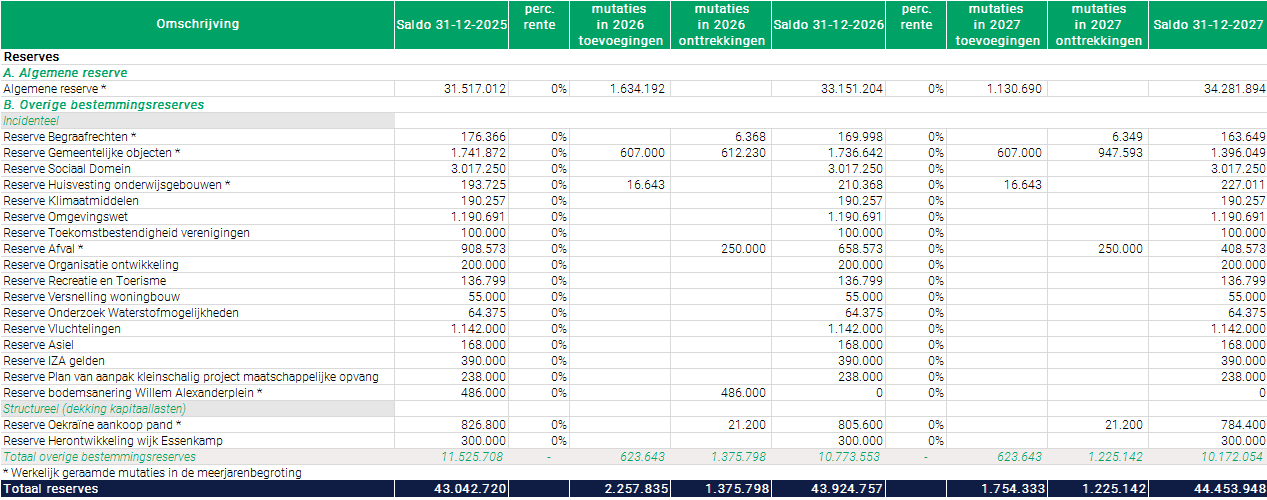Click the Incidenteel subsection label
The width and height of the screenshot is (1267, 500).
click(x=33, y=121)
